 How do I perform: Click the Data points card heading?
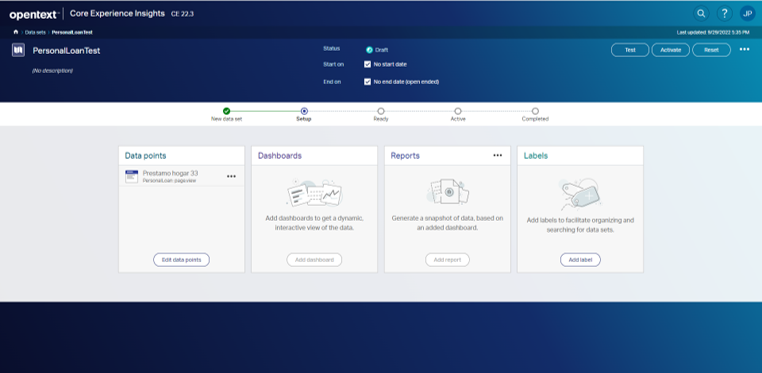[x=145, y=156]
